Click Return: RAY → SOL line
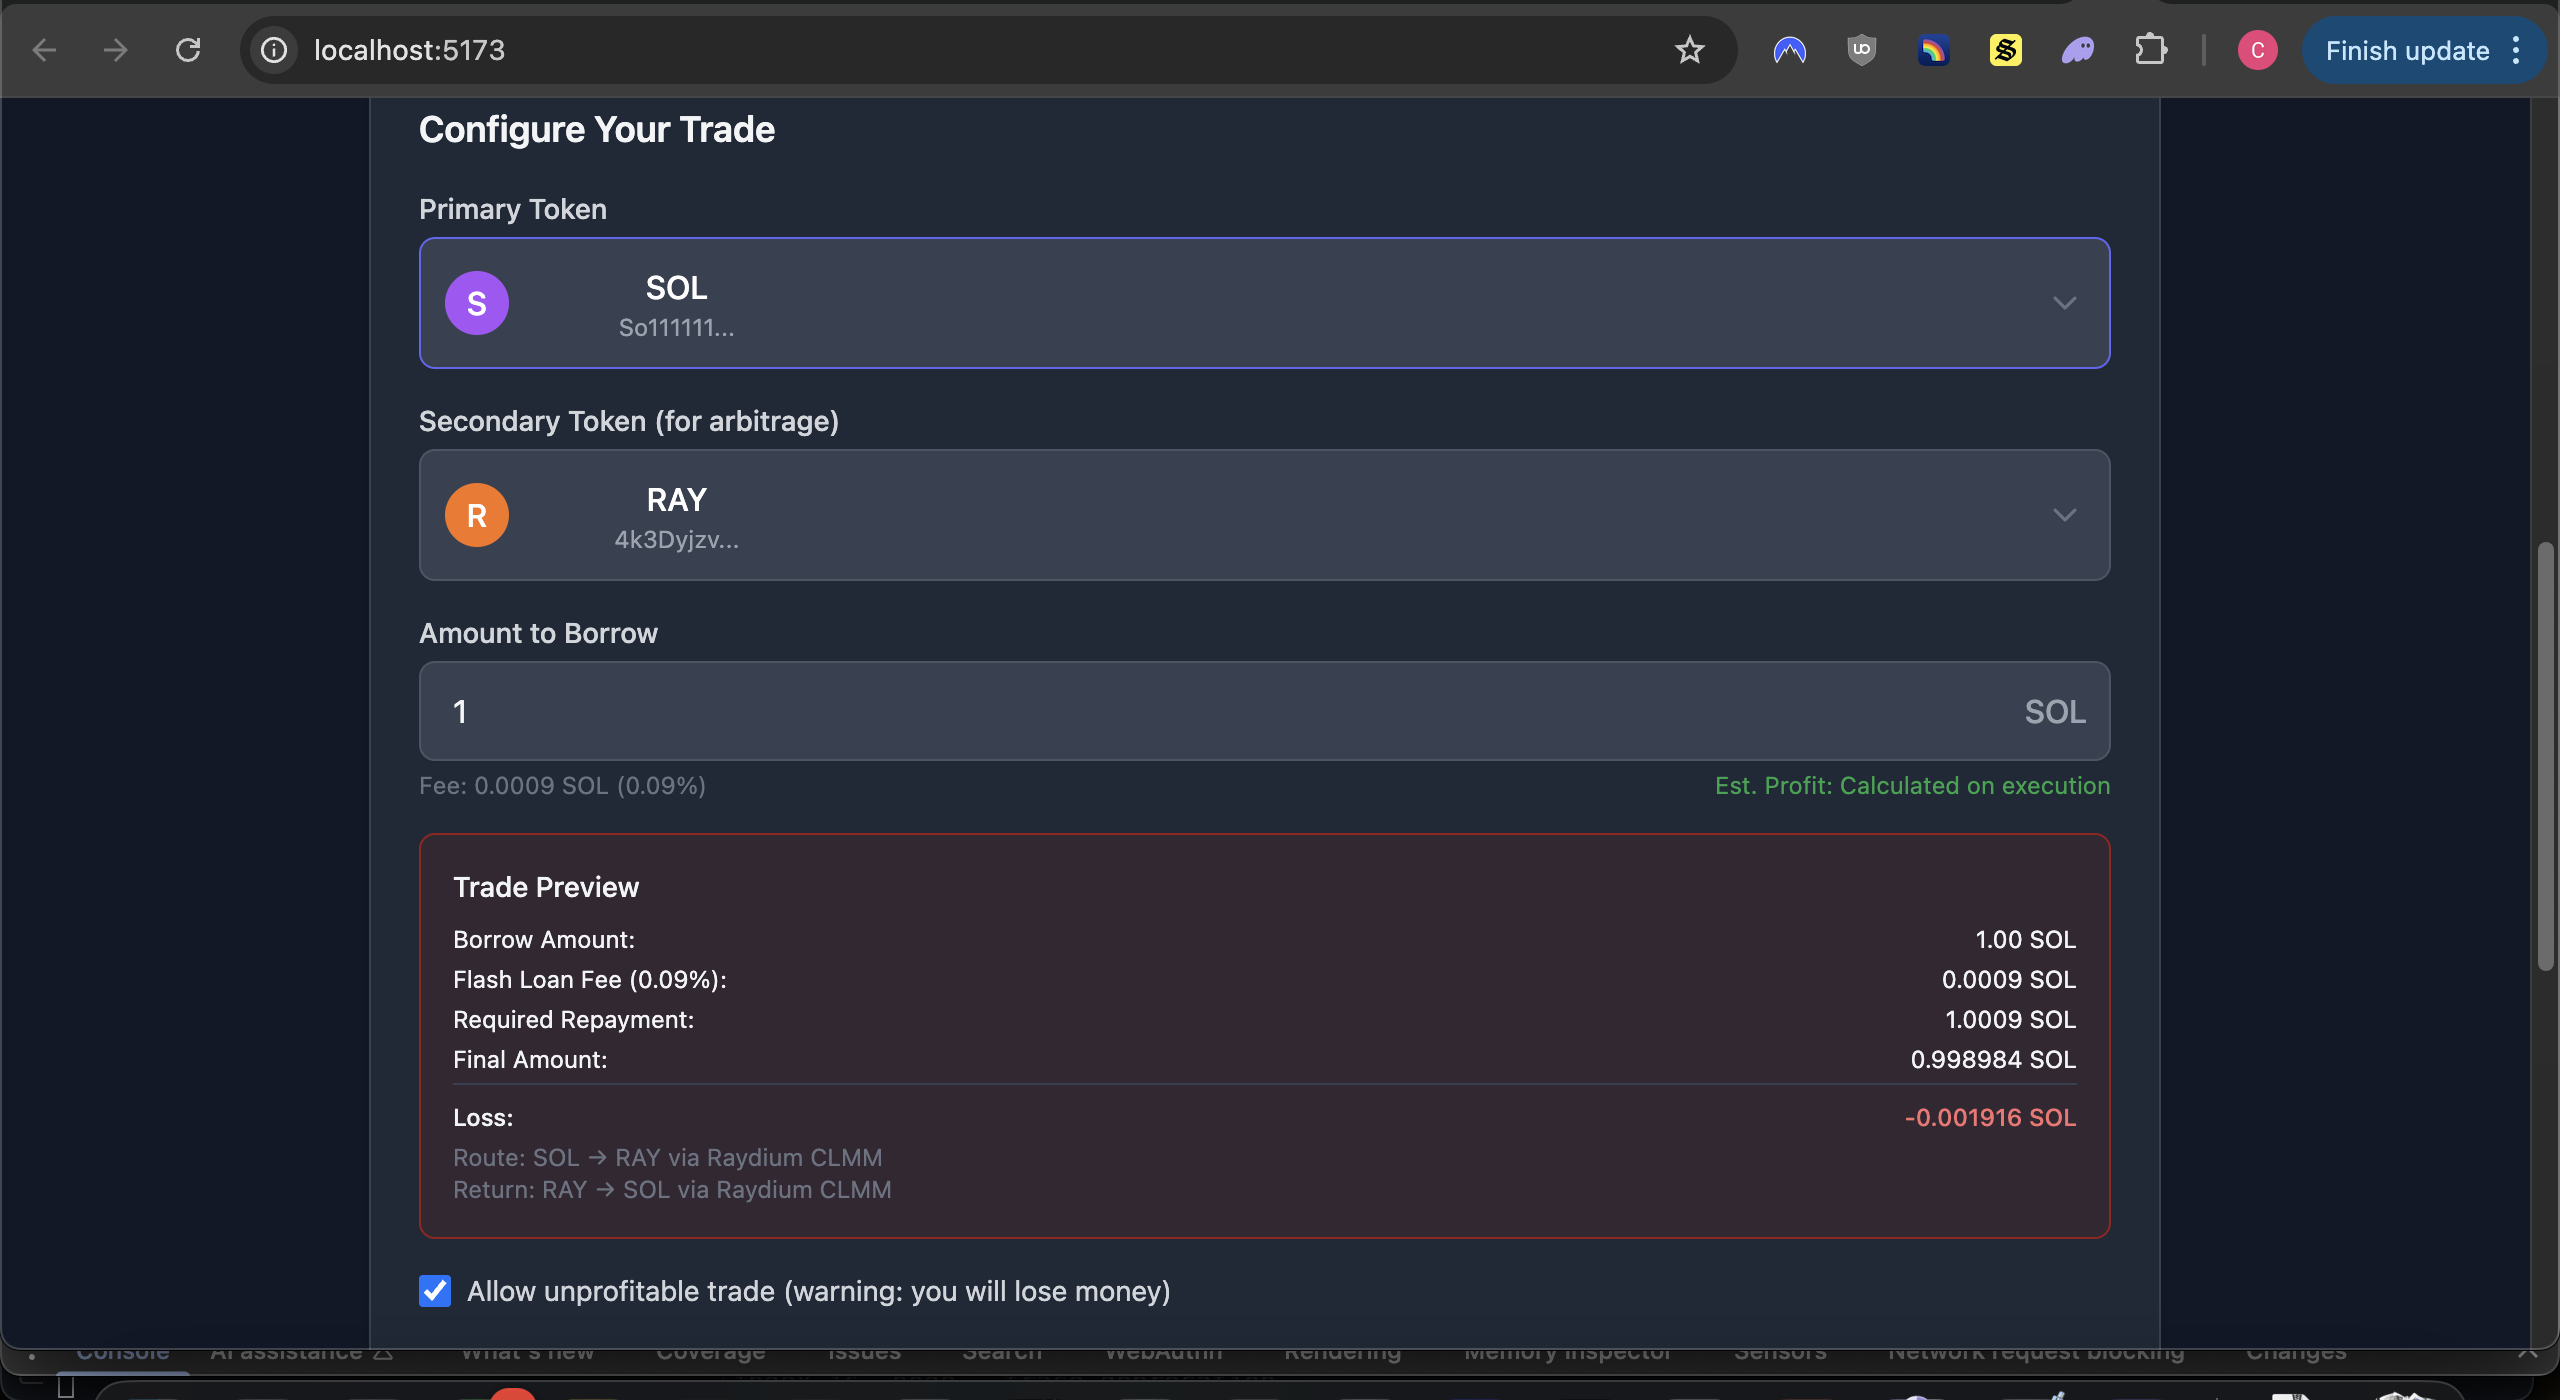Image resolution: width=2560 pixels, height=1400 pixels. click(672, 1189)
